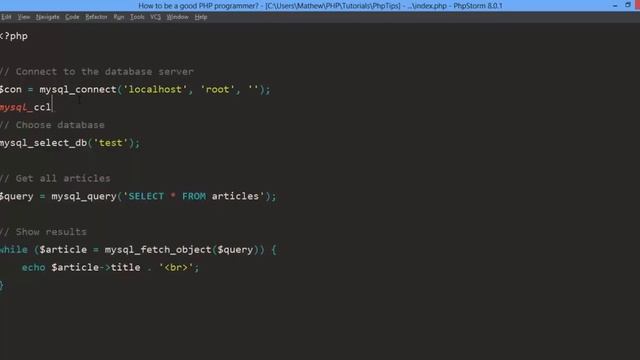The width and height of the screenshot is (640, 360).
Task: Place cursor in the mysql_ccl line
Action: pos(26,107)
